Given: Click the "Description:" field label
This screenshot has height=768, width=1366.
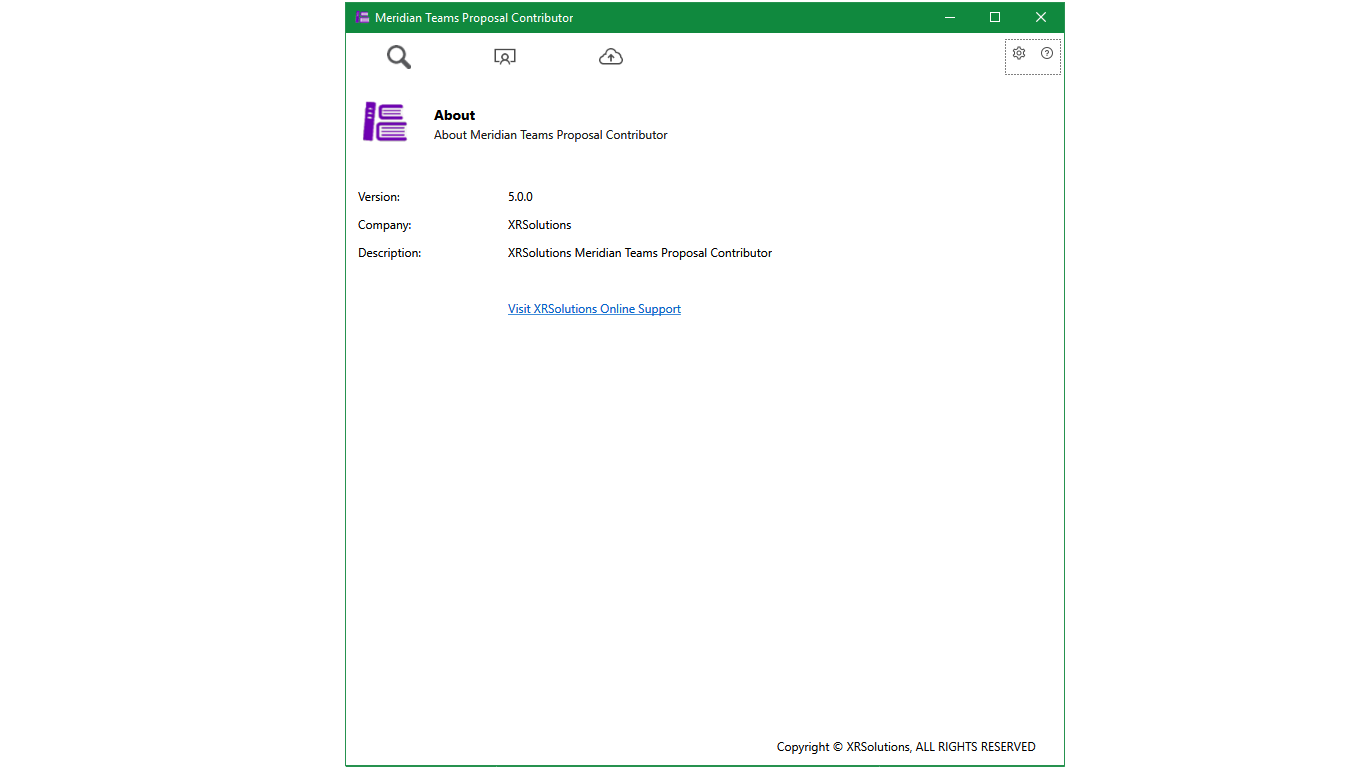Looking at the screenshot, I should click(390, 253).
